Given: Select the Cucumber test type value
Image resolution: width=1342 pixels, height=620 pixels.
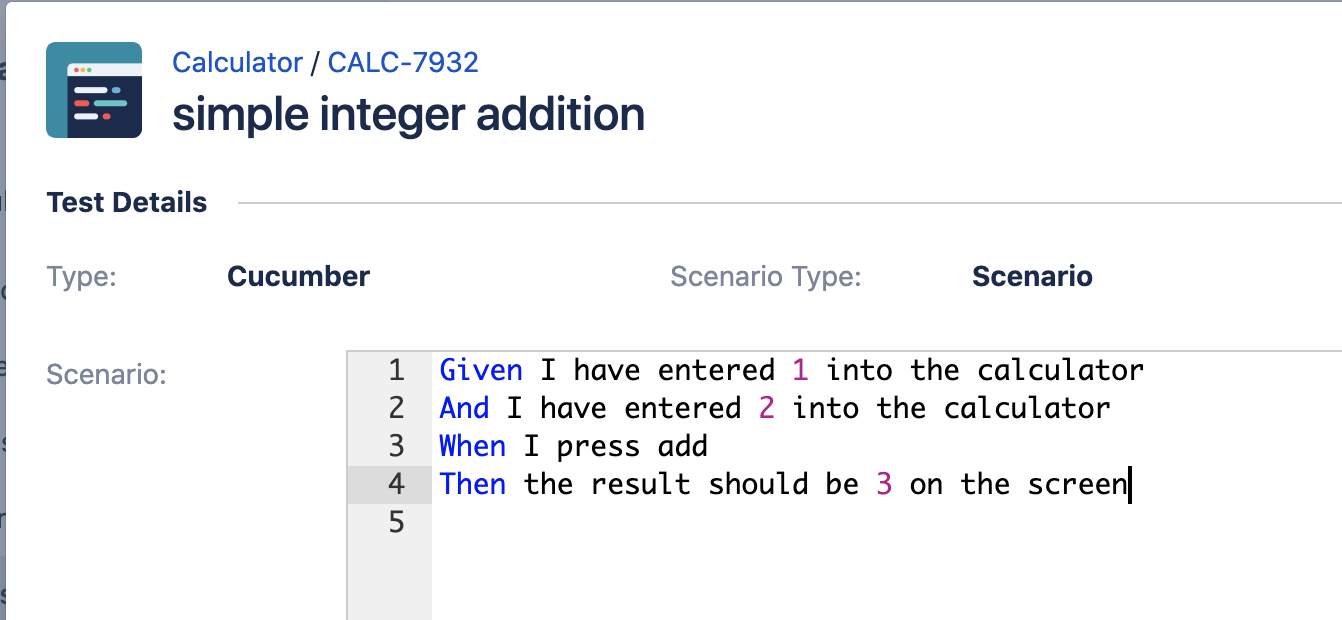Looking at the screenshot, I should (299, 276).
